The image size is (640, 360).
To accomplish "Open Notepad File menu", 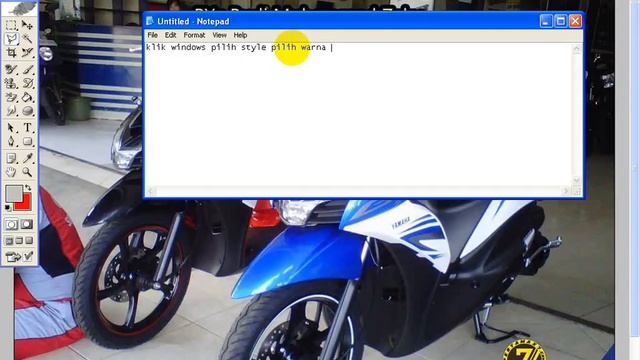I will [x=153, y=35].
